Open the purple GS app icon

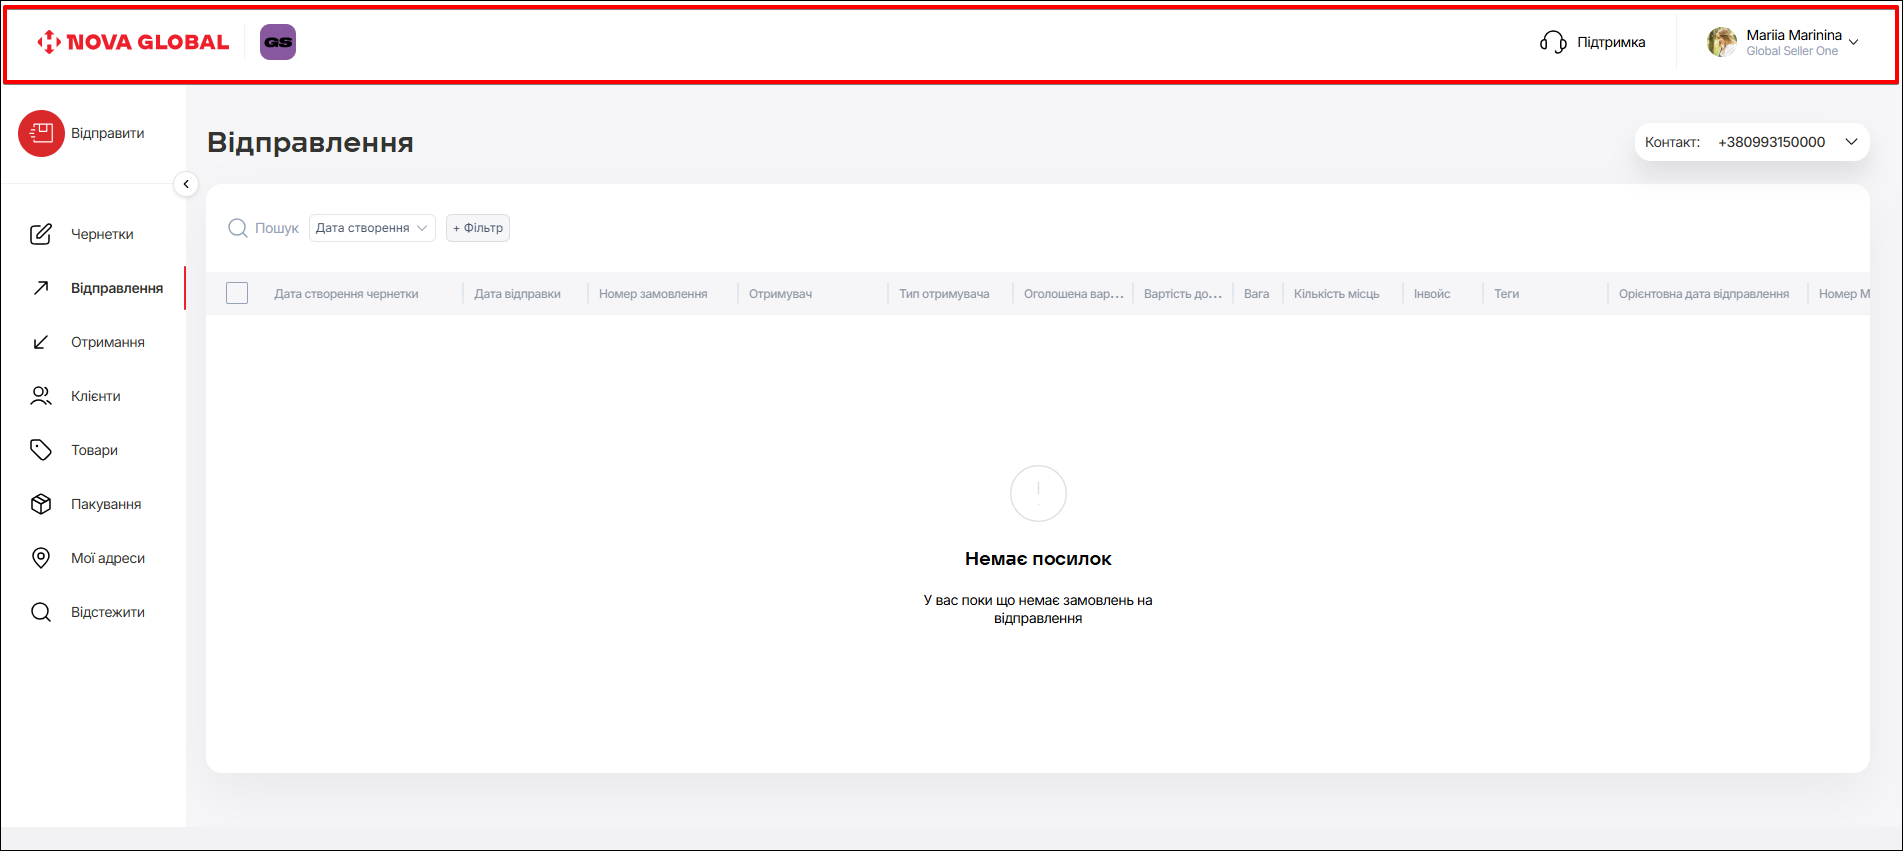[278, 42]
